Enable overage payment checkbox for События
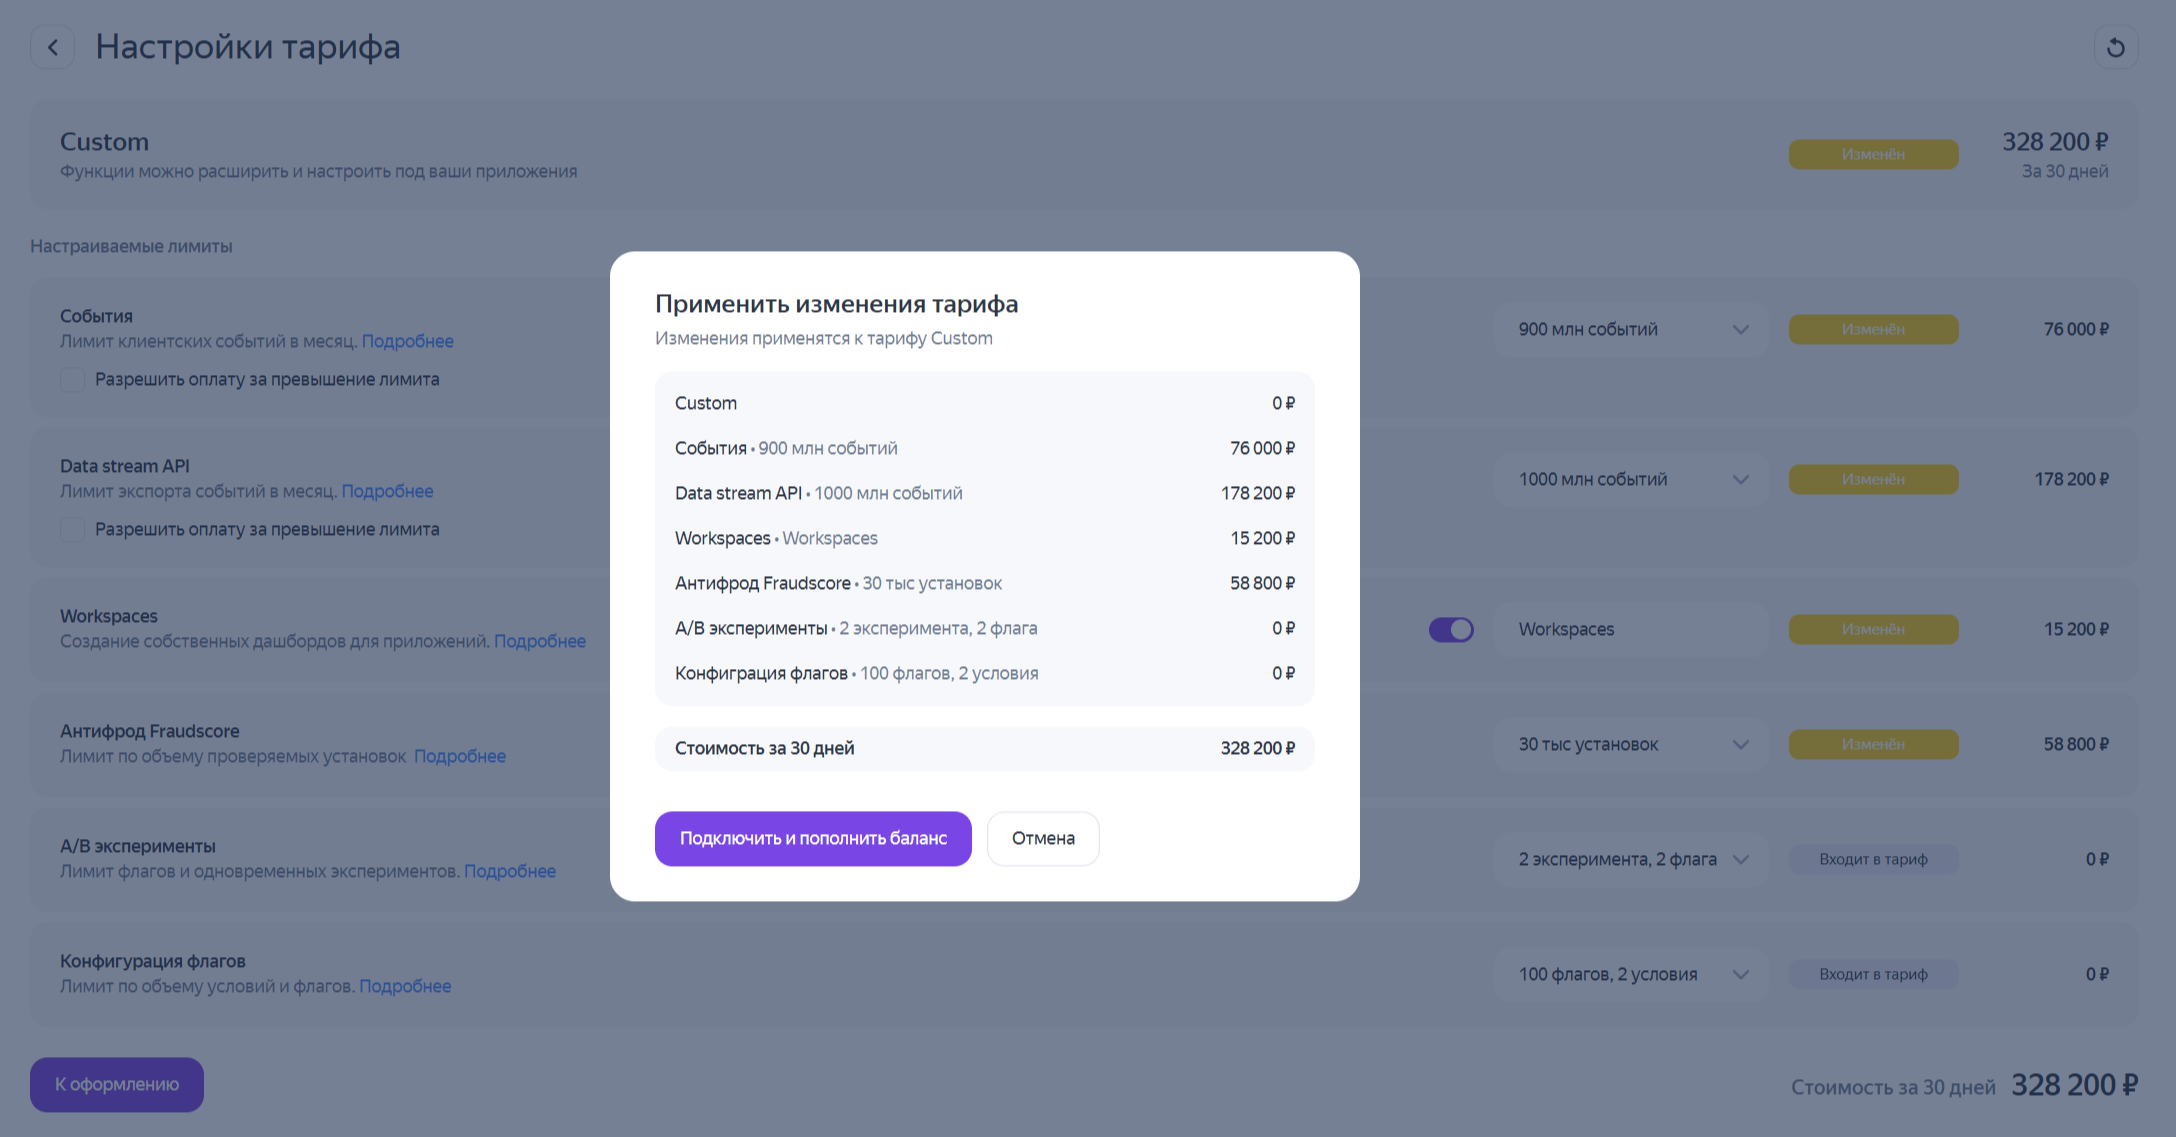This screenshot has width=2176, height=1137. [x=72, y=380]
